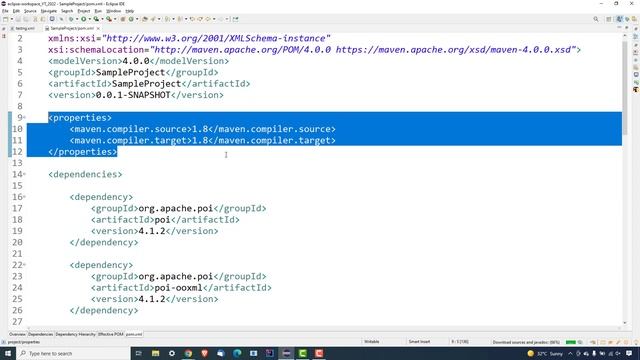Collapse the dependencies element at line 14
This screenshot has width=640, height=360.
click(x=24, y=174)
